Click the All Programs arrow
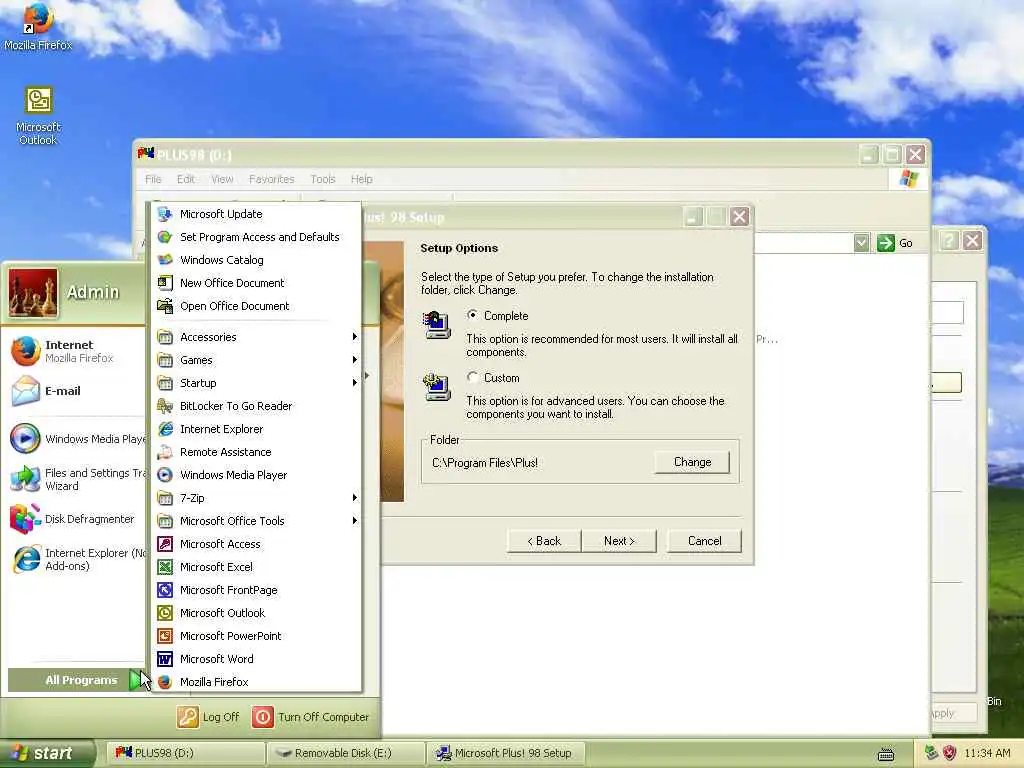 136,680
